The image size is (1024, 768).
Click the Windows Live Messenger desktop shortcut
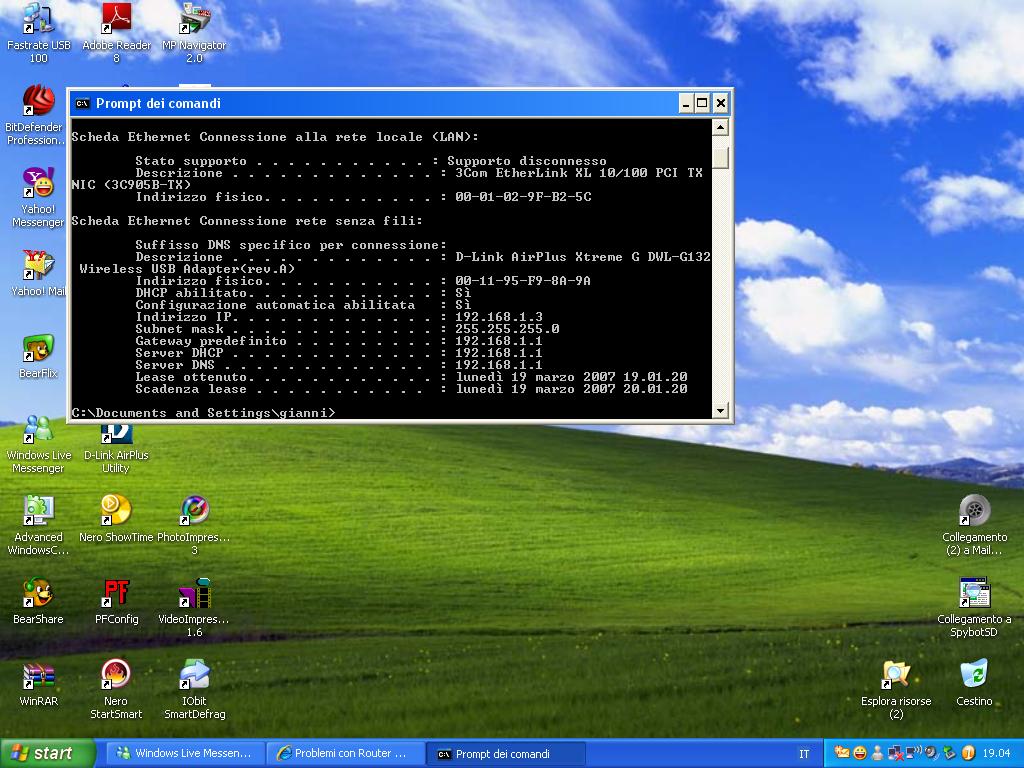pos(39,444)
